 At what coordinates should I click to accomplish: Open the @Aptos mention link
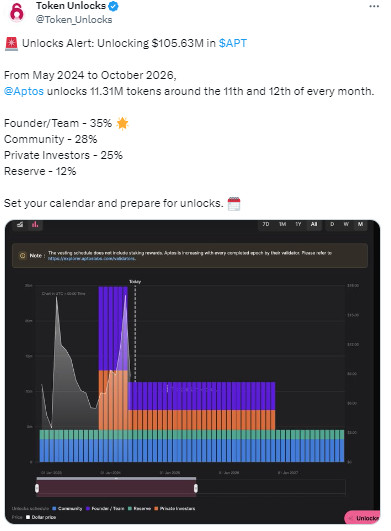coord(24,91)
